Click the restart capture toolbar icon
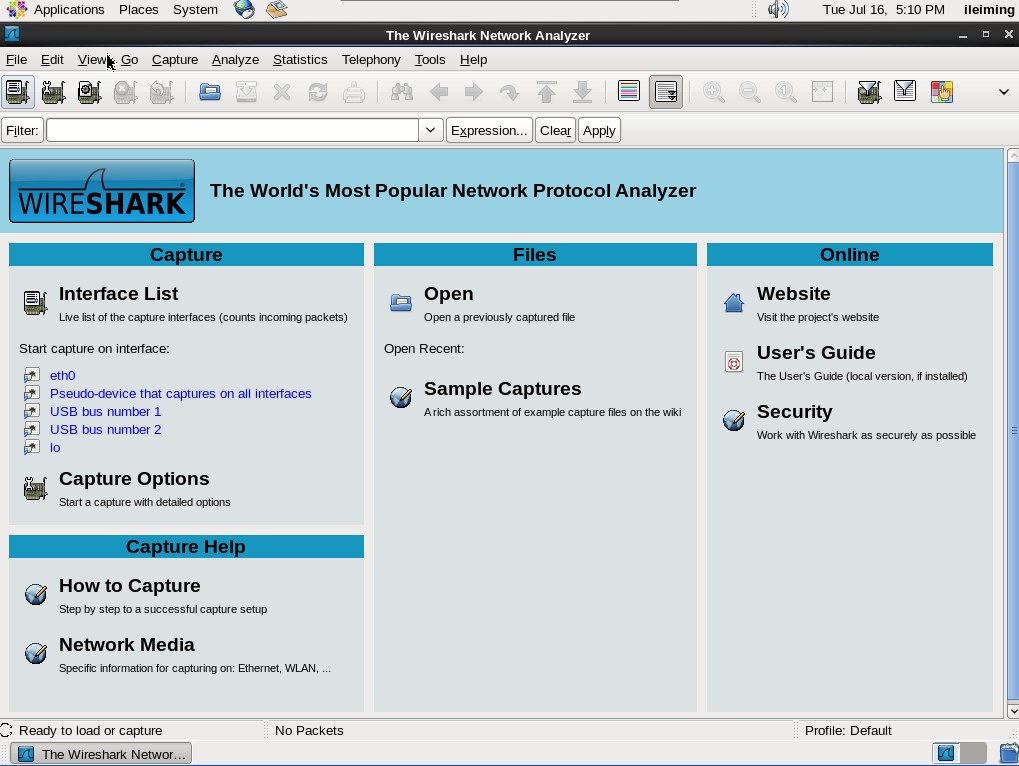Image resolution: width=1019 pixels, height=766 pixels. coord(161,92)
